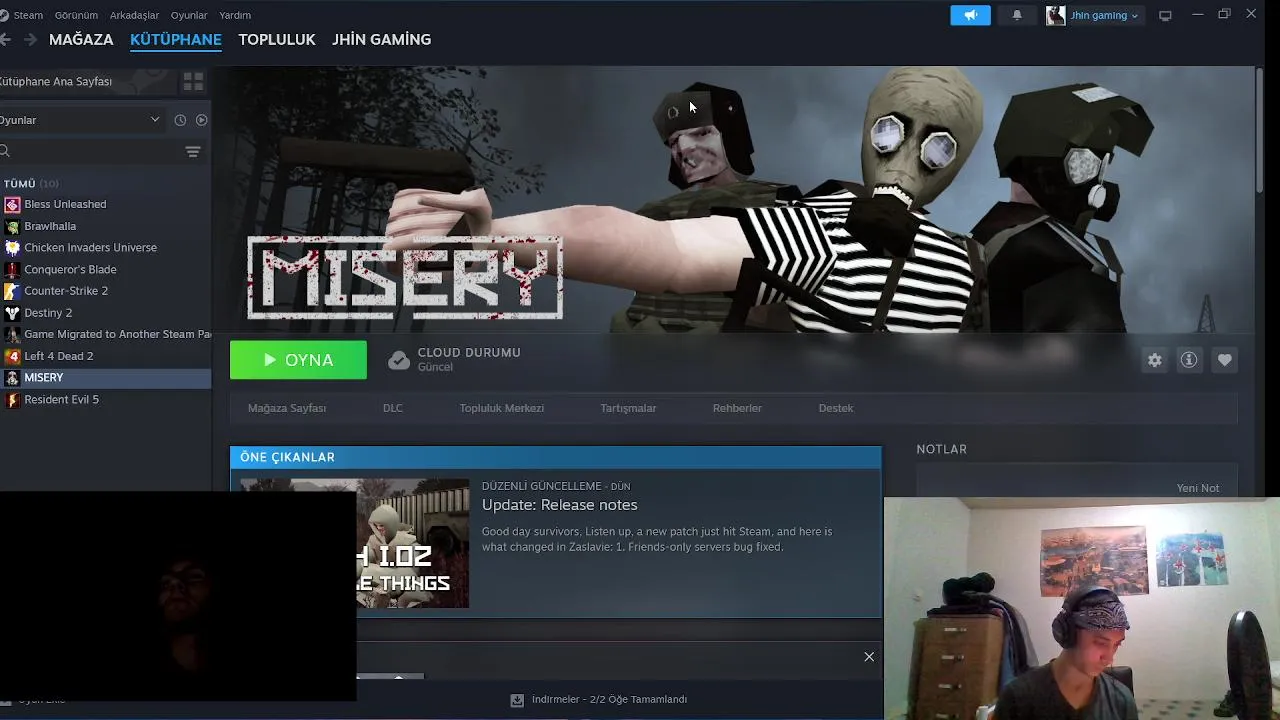Viewport: 1280px width, 720px height.
Task: Go back with the left arrow
Action: click(5, 39)
